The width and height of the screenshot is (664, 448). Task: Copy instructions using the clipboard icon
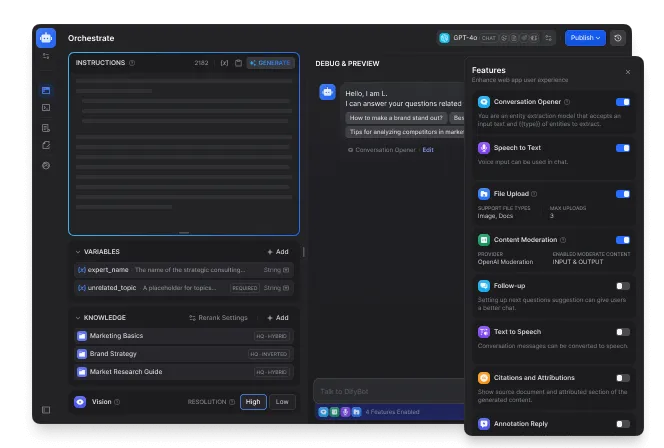pos(238,63)
